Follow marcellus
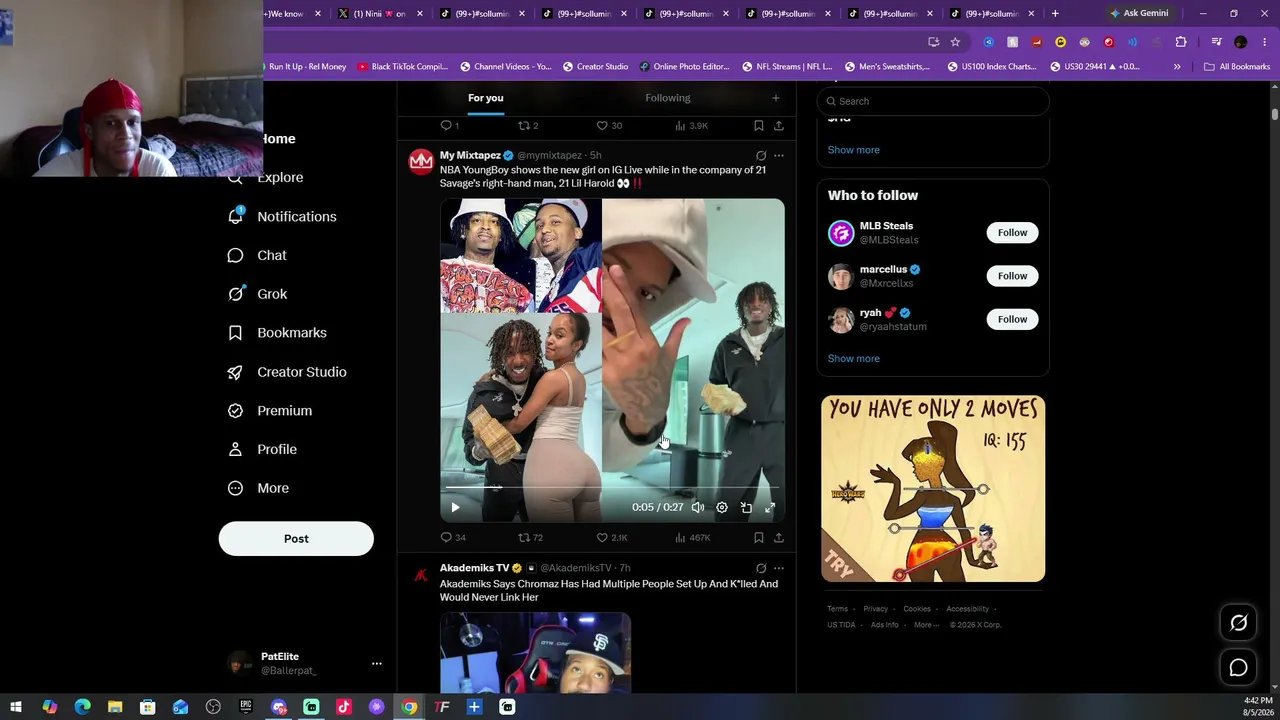 click(x=1012, y=276)
